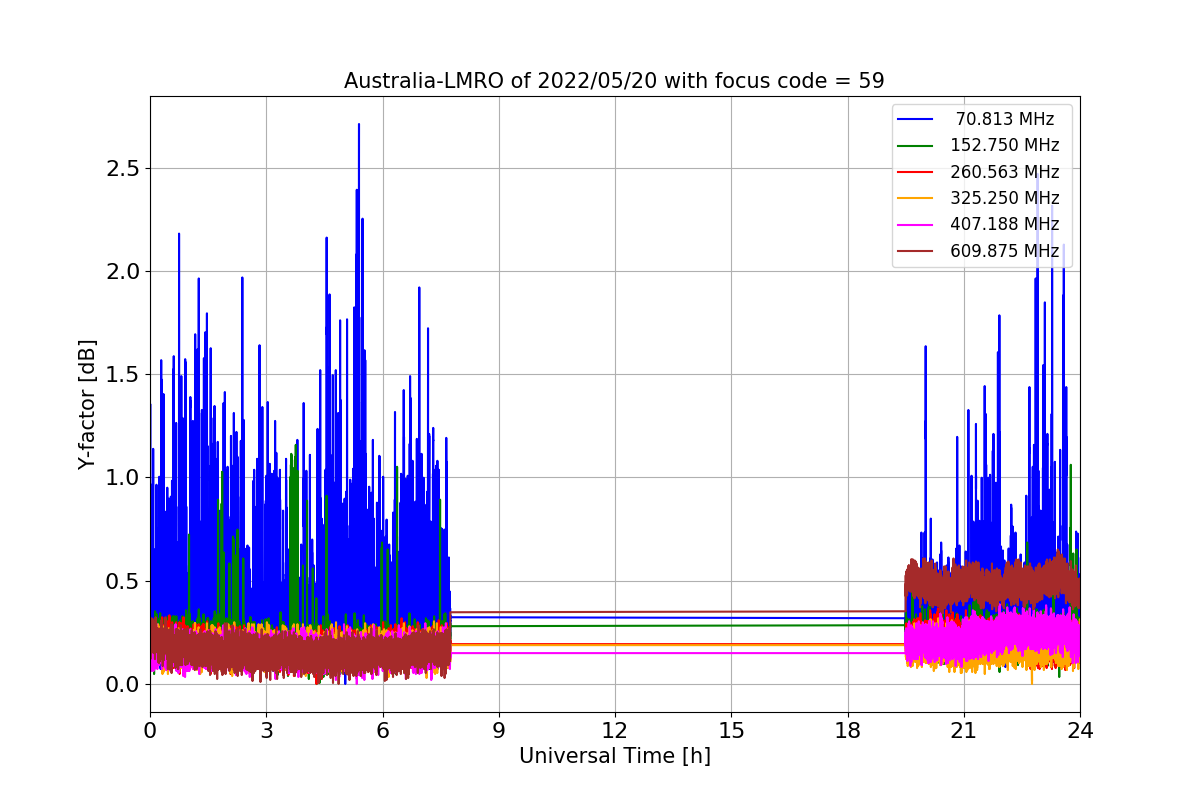Click the y-axis tick label '0.5'
The width and height of the screenshot is (1200, 800).
(121, 581)
